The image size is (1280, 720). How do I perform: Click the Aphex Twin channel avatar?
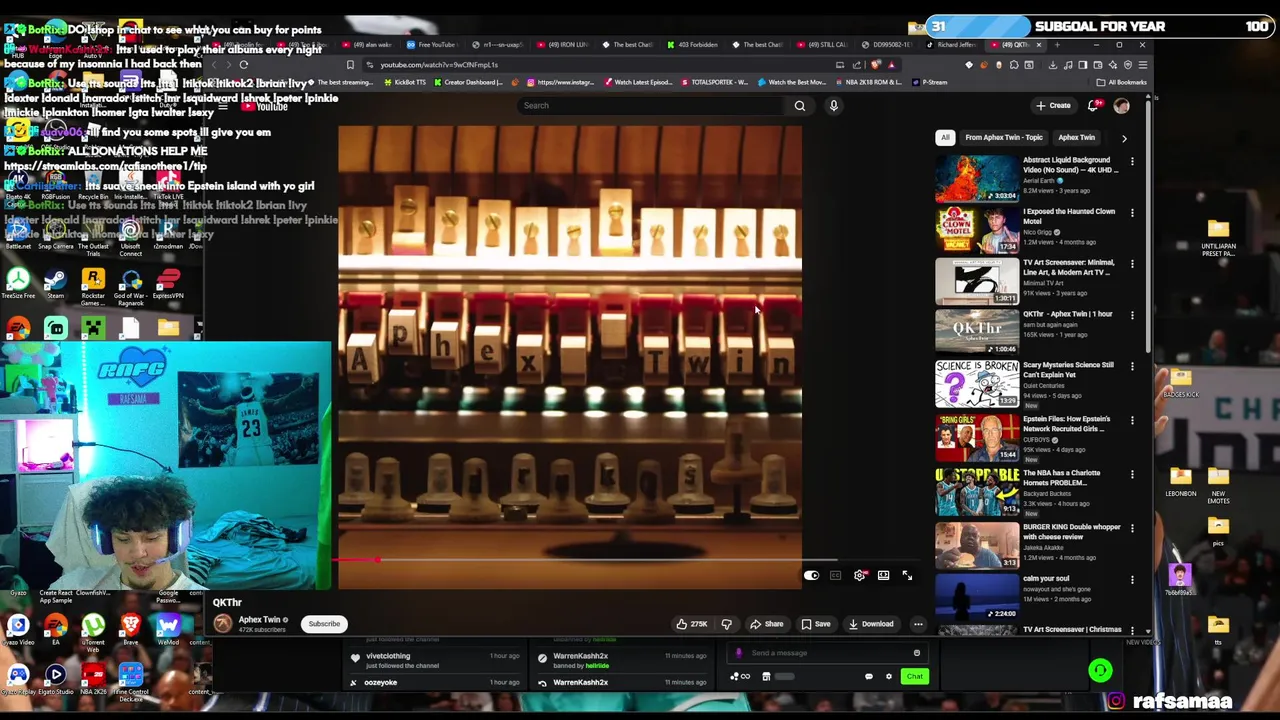(223, 624)
